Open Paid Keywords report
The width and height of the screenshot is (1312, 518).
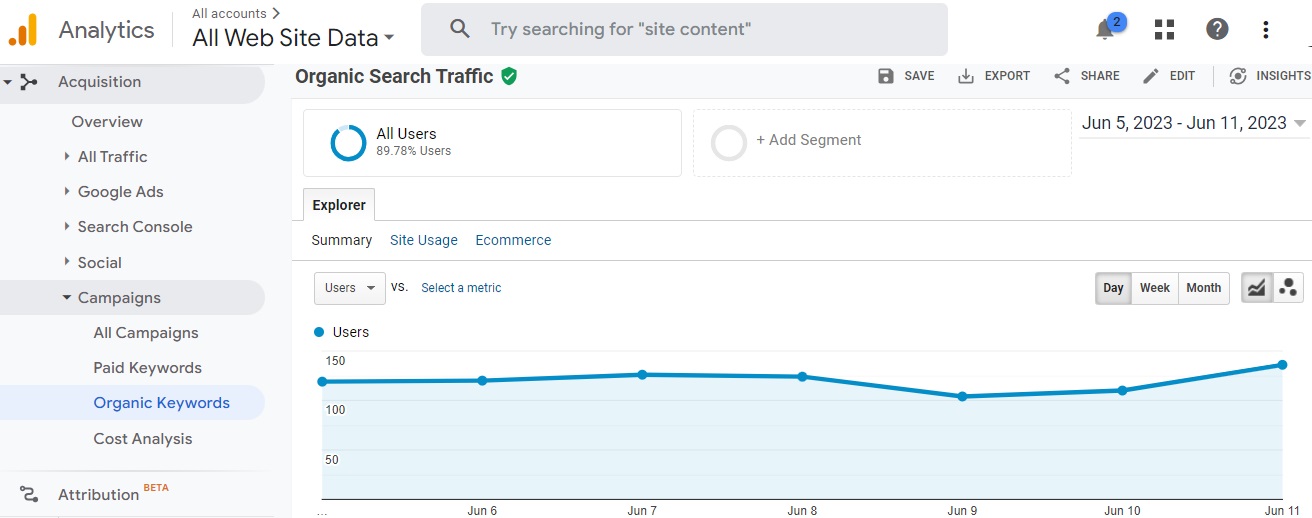pyautogui.click(x=147, y=368)
